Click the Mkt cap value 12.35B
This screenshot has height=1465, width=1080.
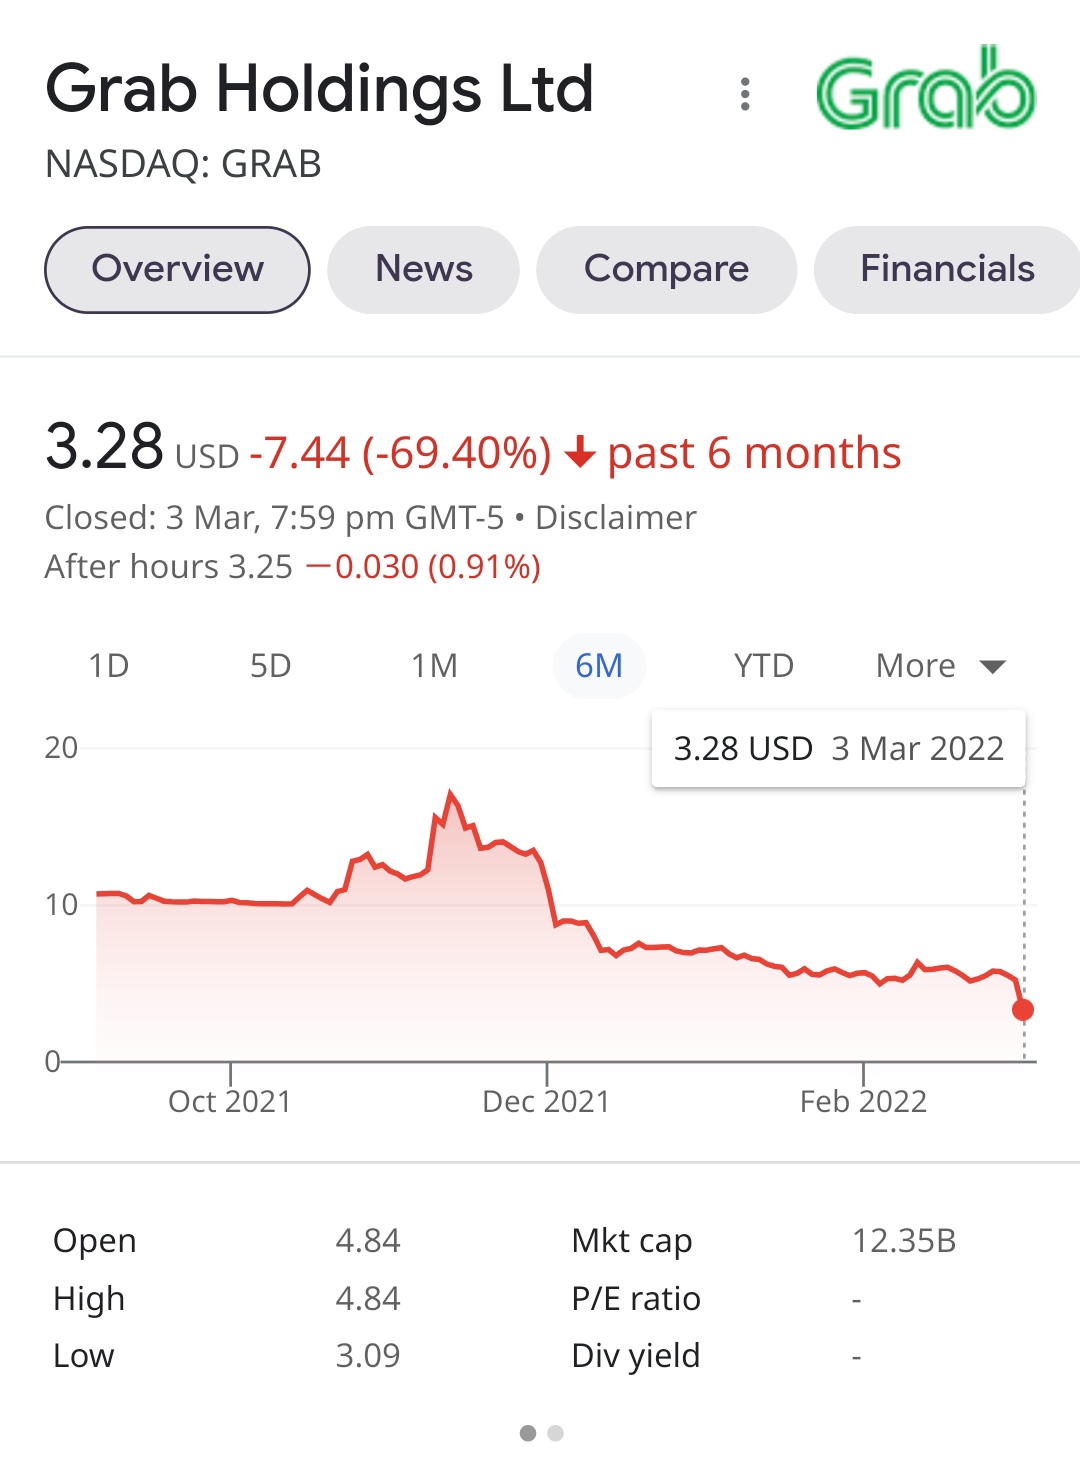tap(904, 1241)
